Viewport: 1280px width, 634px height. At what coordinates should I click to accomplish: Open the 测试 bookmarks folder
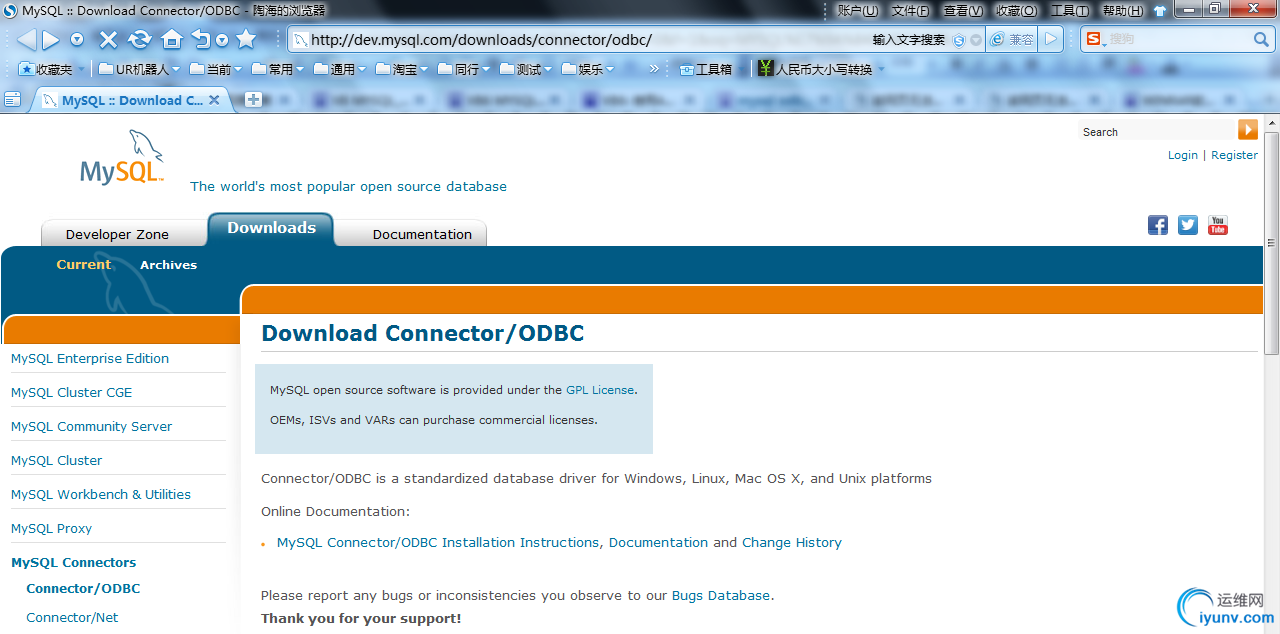[525, 69]
